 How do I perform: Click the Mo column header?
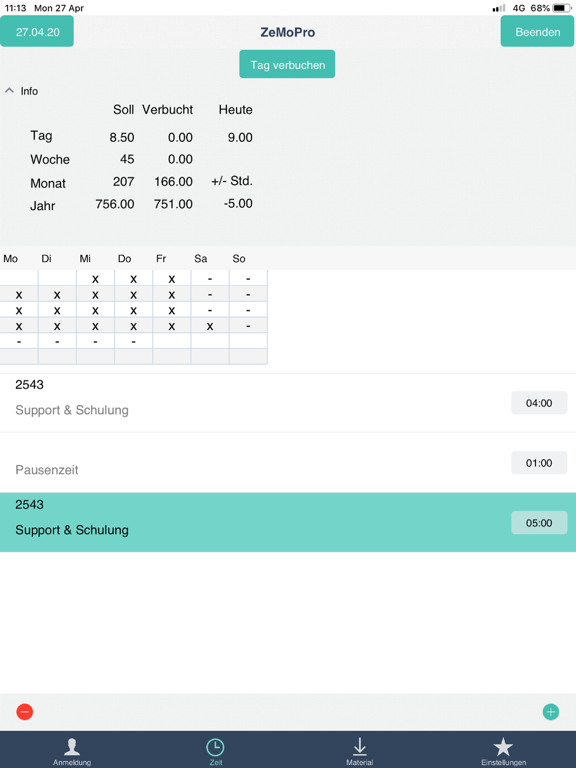click(10, 259)
